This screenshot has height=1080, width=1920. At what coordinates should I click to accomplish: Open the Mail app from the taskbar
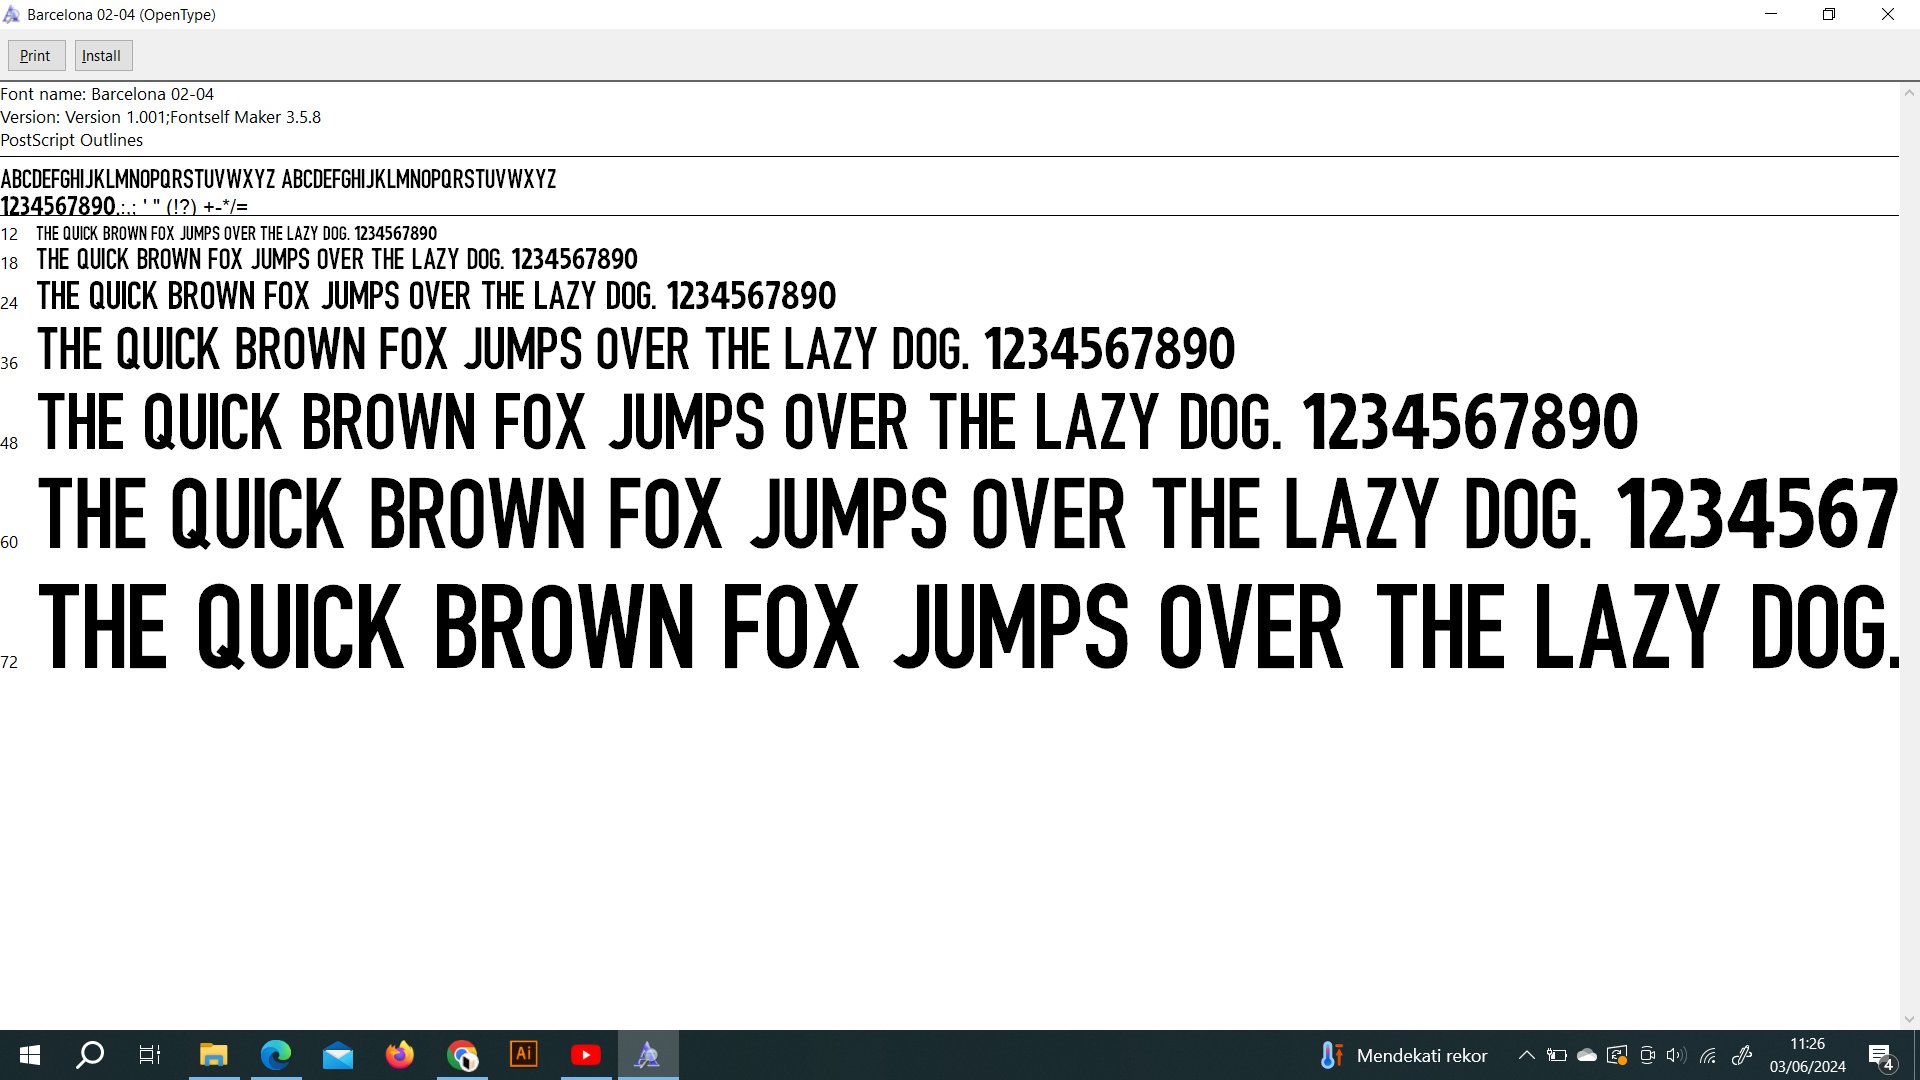coord(338,1054)
